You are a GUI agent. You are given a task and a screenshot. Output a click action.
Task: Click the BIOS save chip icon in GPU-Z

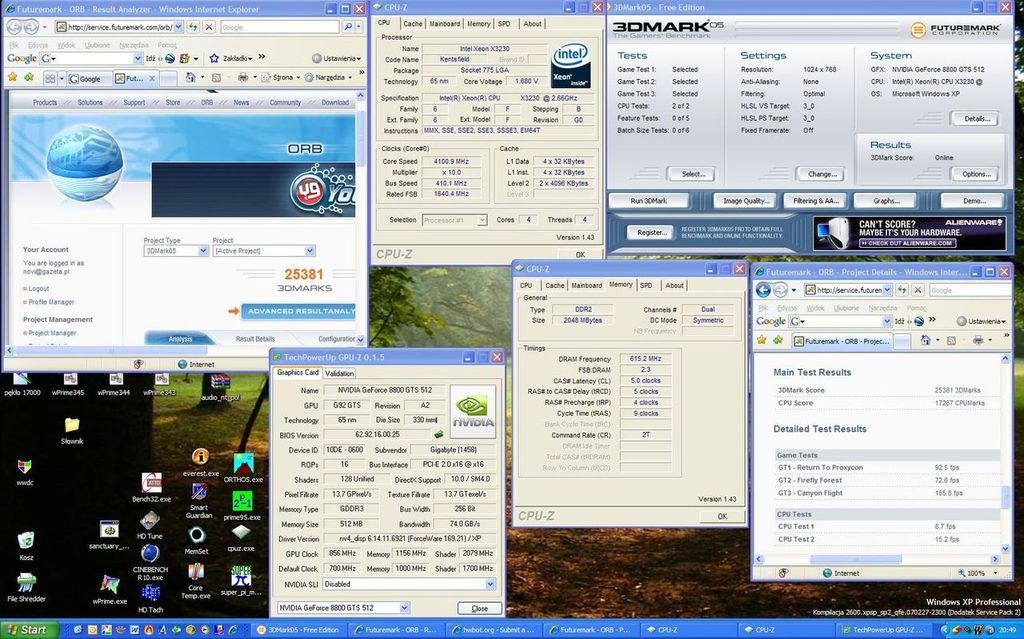coord(439,434)
